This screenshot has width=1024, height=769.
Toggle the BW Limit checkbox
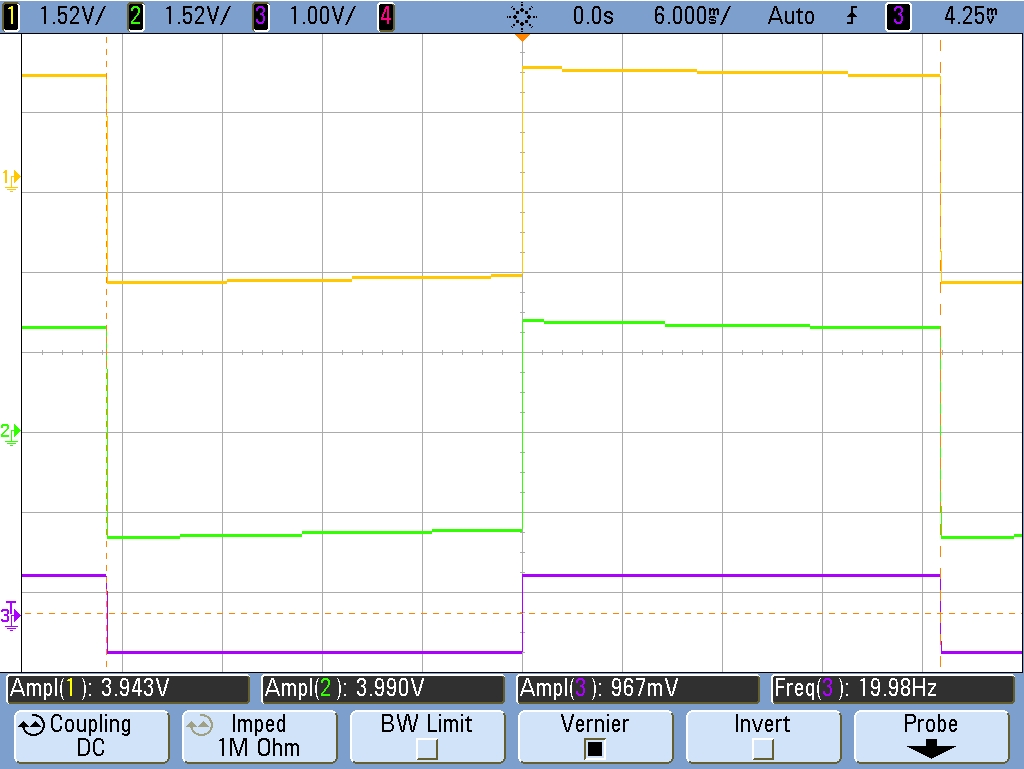point(427,749)
